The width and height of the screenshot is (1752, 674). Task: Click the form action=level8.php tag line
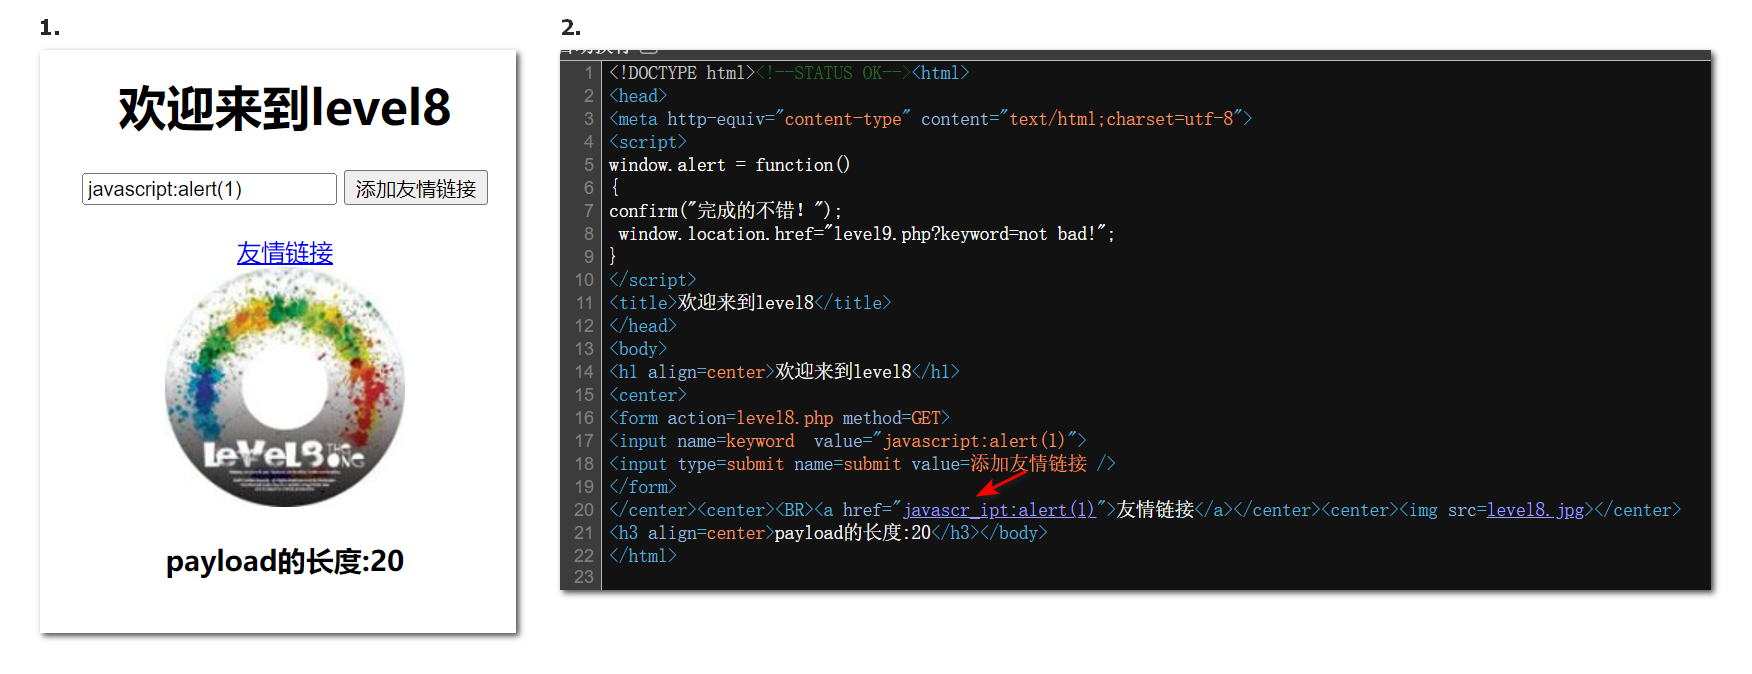coord(779,418)
